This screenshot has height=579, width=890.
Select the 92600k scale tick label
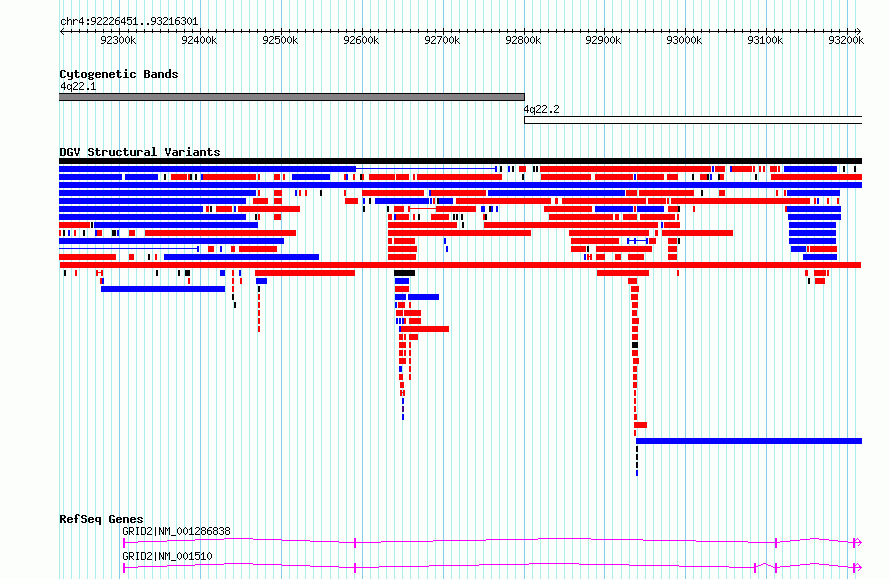(361, 40)
